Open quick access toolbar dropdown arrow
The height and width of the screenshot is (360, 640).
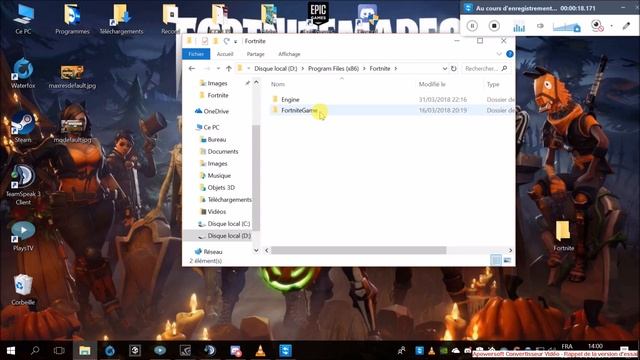[x=236, y=42]
